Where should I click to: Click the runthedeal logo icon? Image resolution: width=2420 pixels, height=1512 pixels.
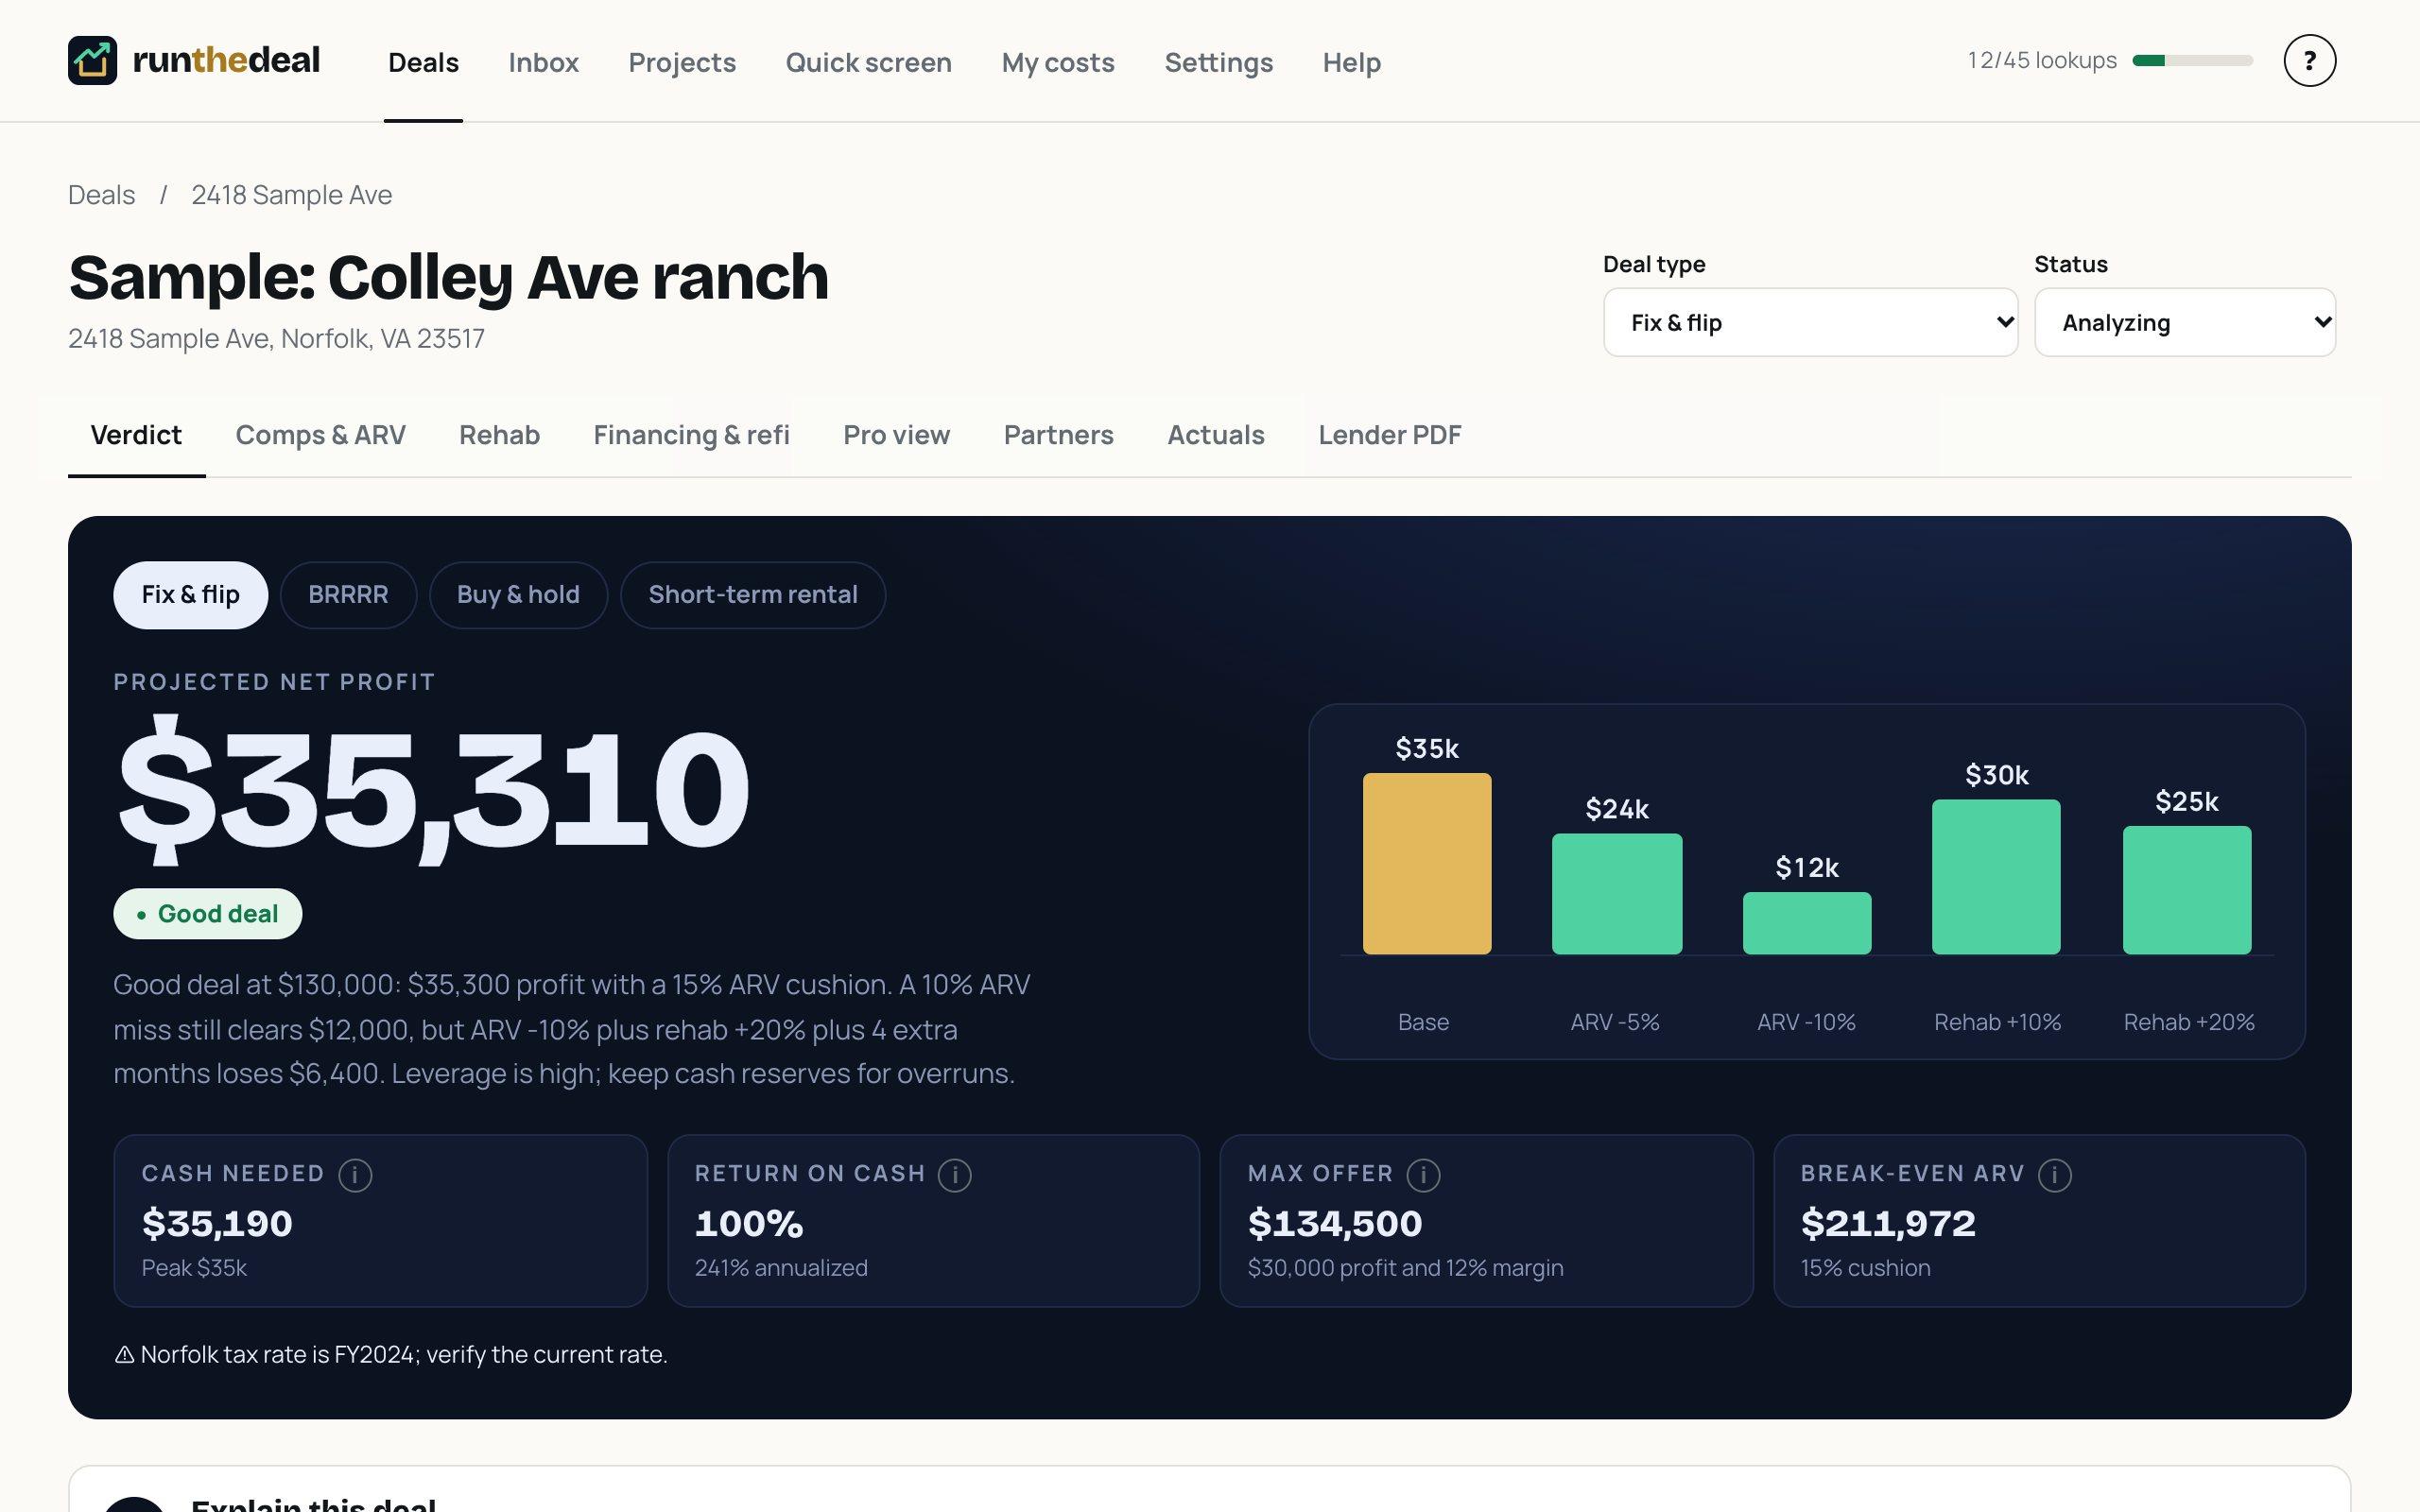[92, 60]
